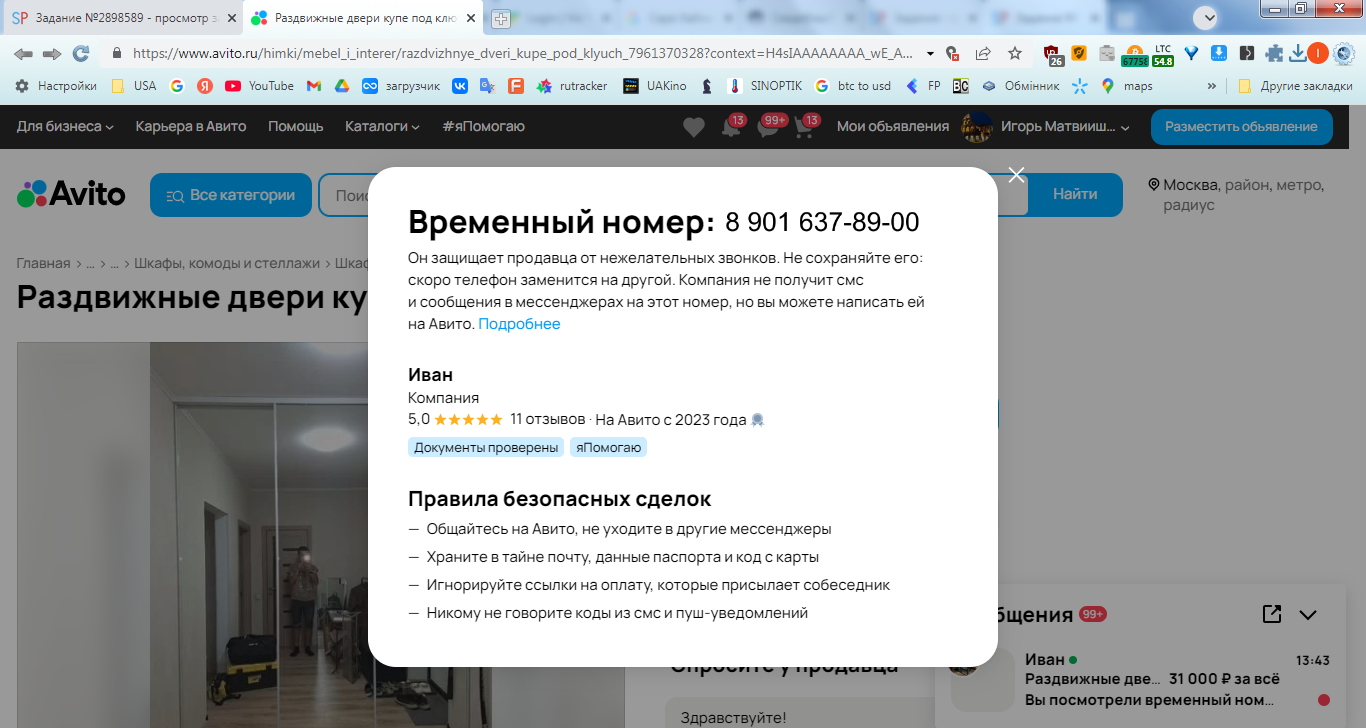The height and width of the screenshot is (728, 1366).
Task: Open Карьера в Авито link
Action: (191, 126)
